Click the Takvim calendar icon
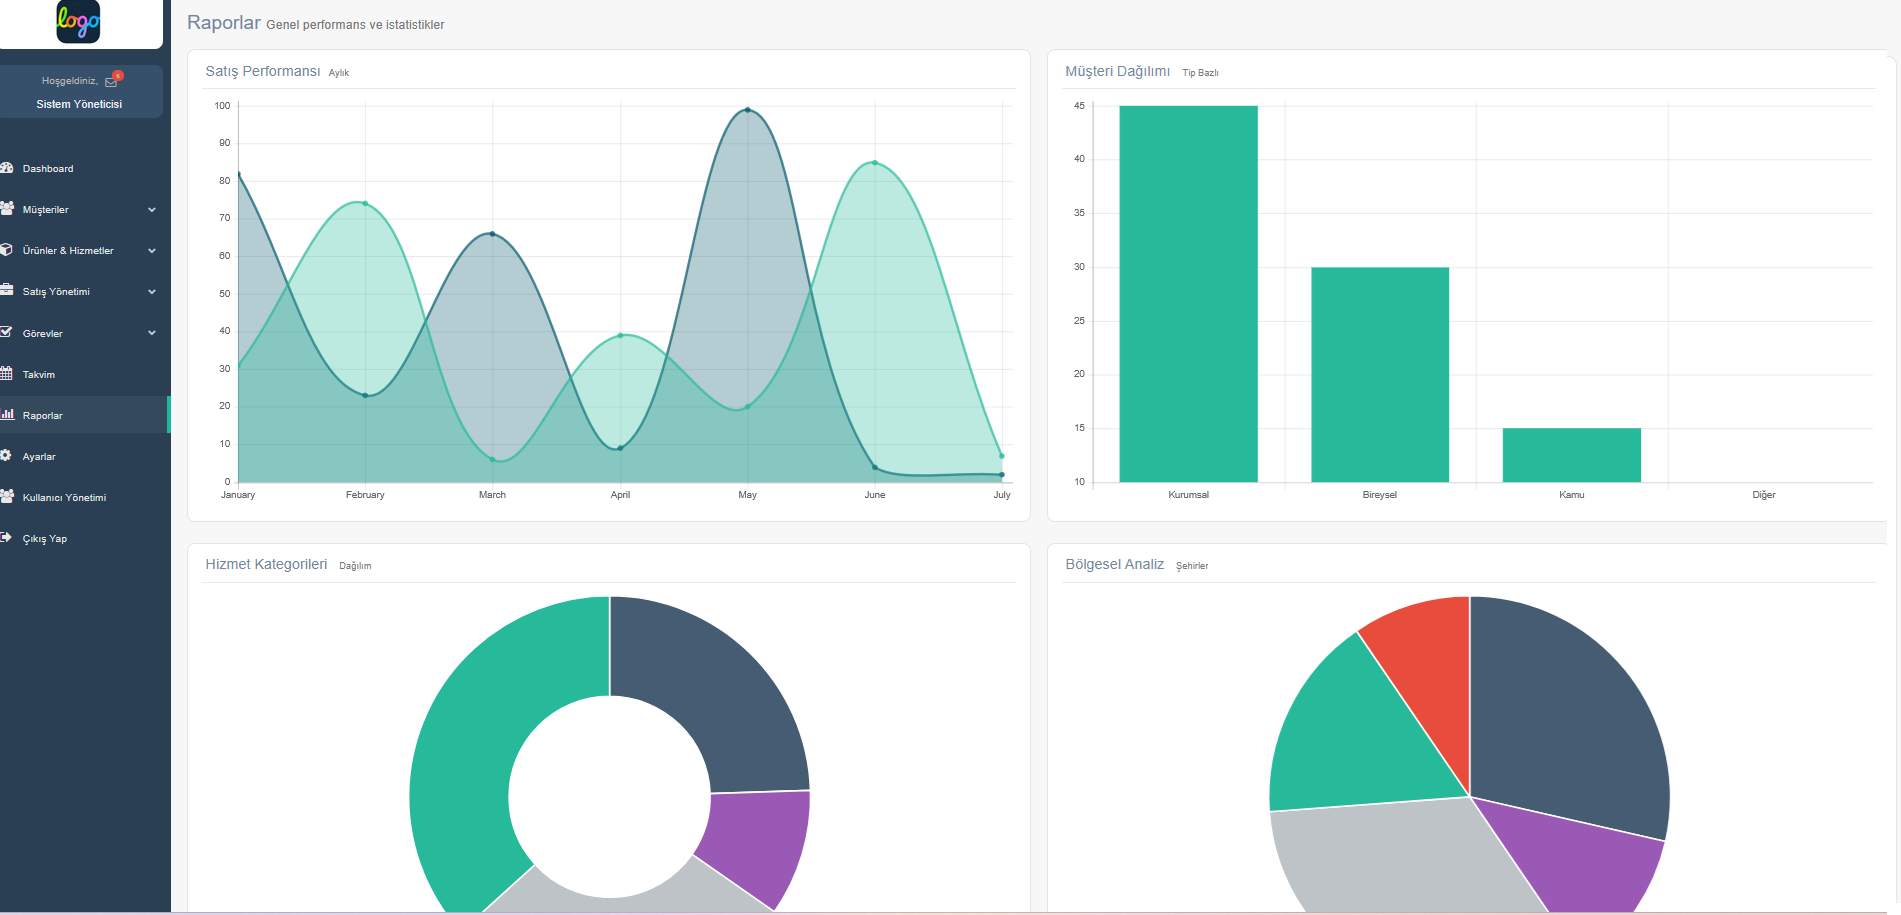 (x=7, y=374)
